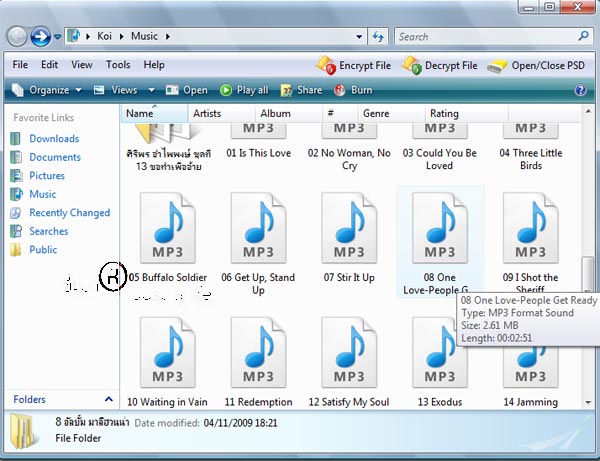Expand the Folders pane chevron

coord(109,399)
